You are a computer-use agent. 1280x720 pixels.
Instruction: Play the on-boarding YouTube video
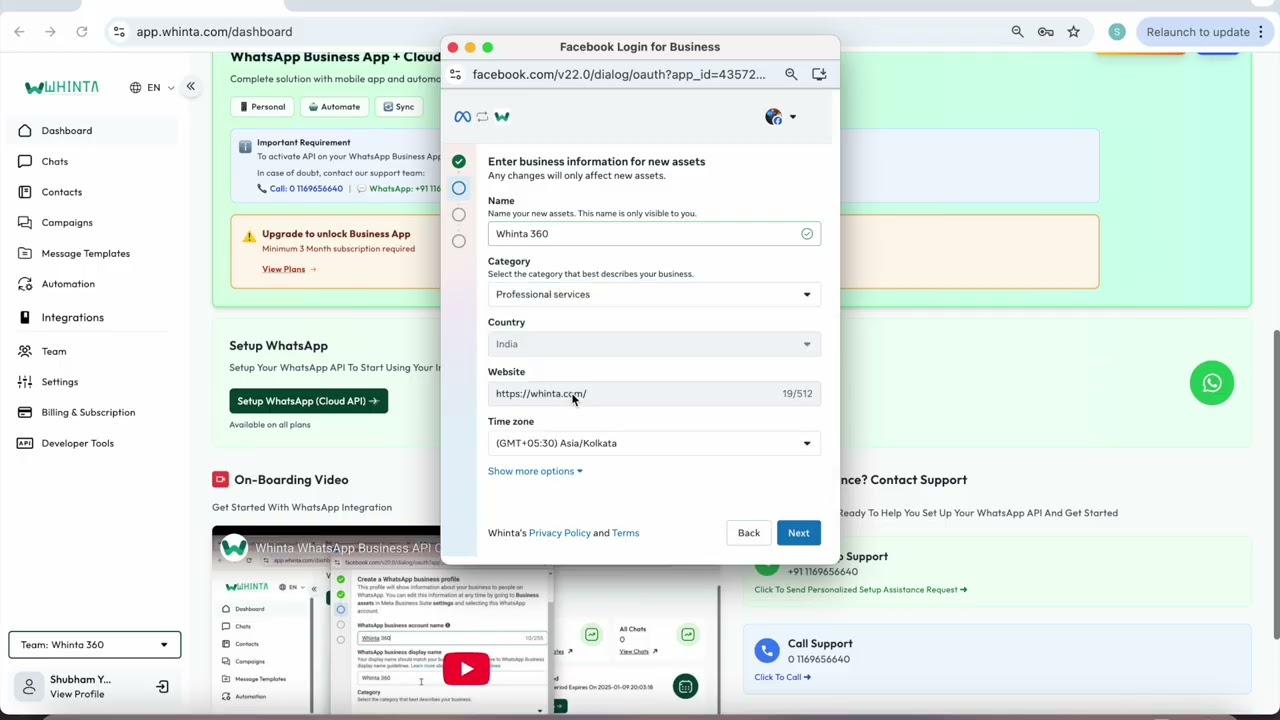tap(466, 669)
